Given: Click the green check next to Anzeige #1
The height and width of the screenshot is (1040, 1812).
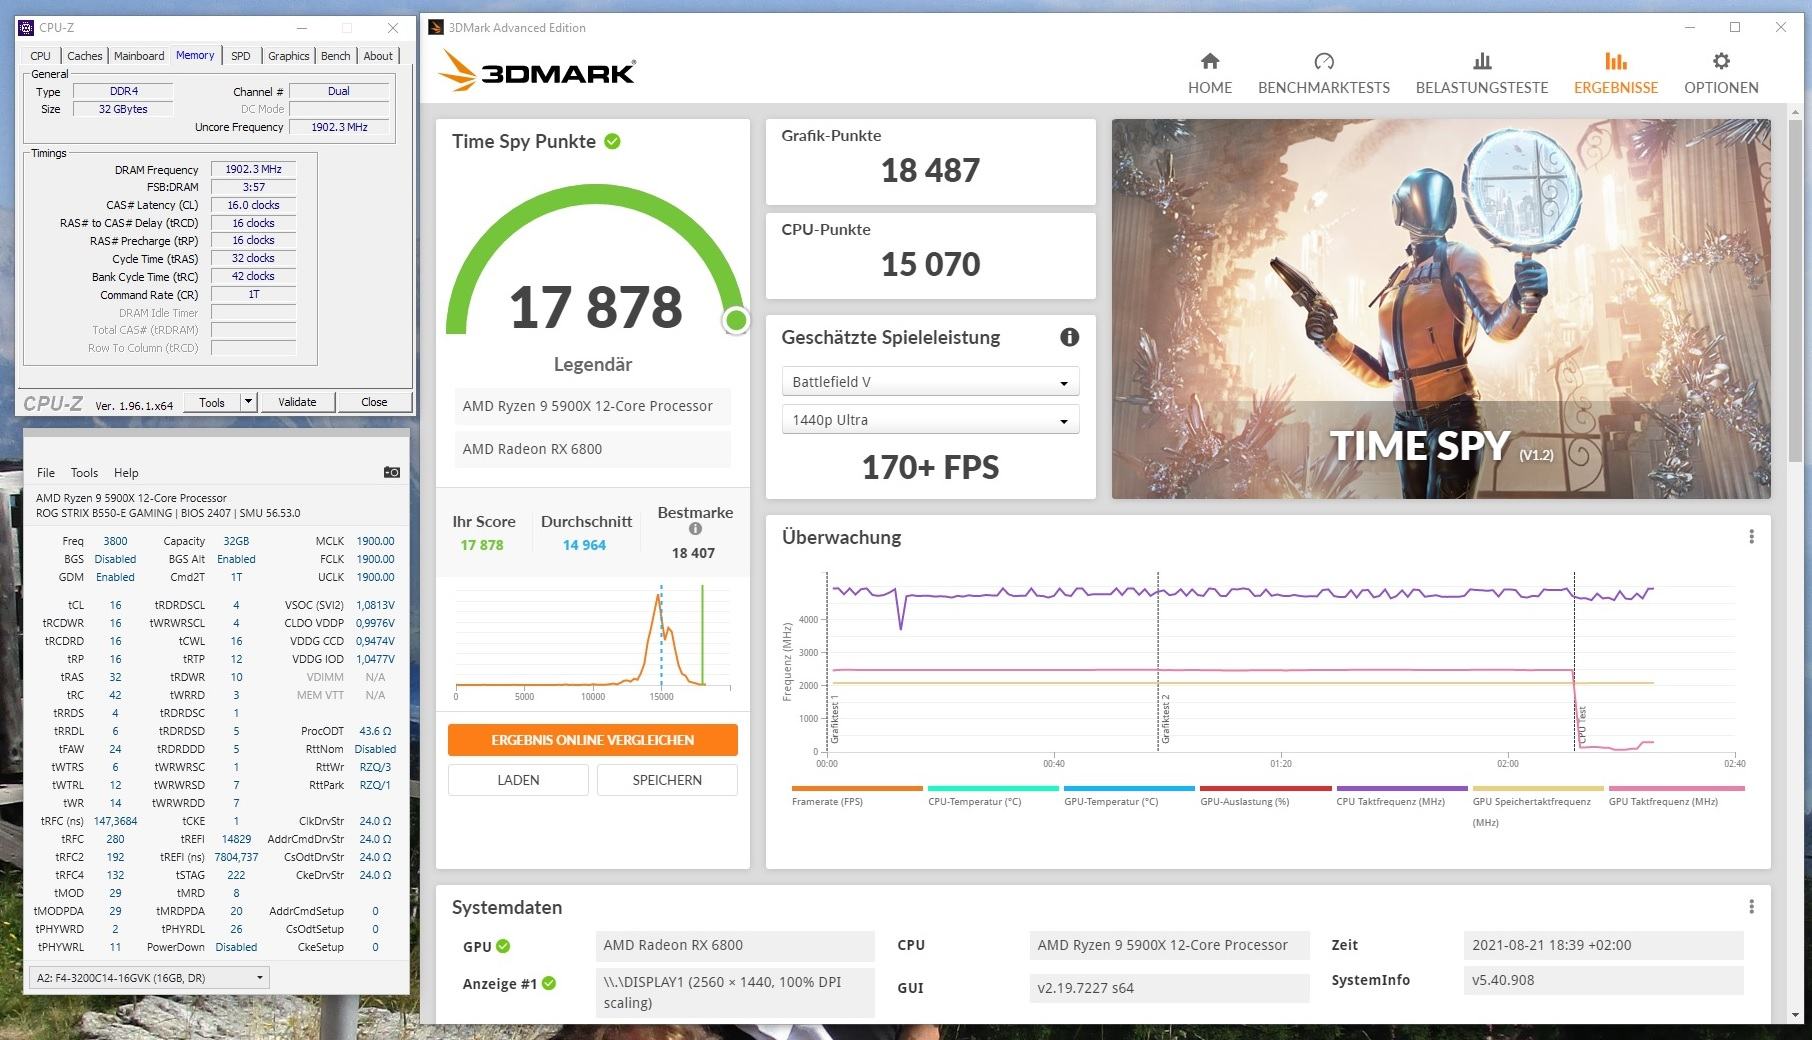Looking at the screenshot, I should 548,984.
